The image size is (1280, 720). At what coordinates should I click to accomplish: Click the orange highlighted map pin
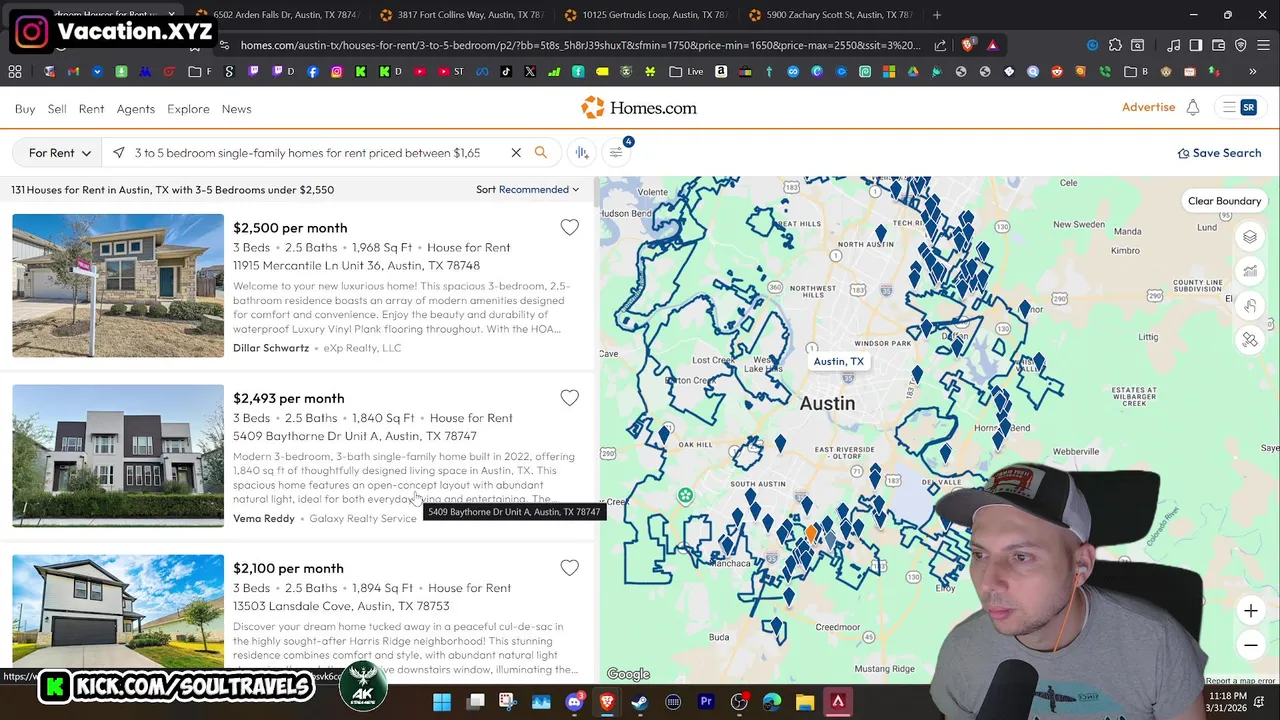coord(811,533)
